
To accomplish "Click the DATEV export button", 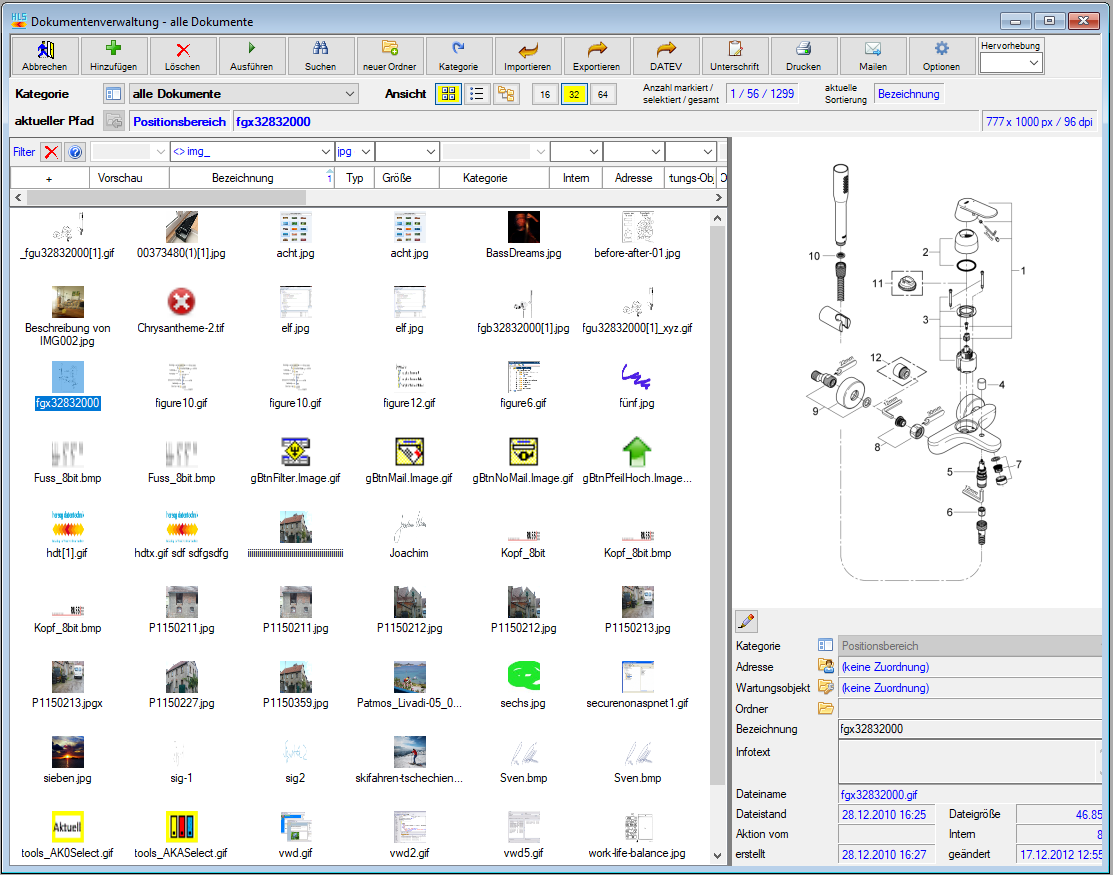I will 665,55.
